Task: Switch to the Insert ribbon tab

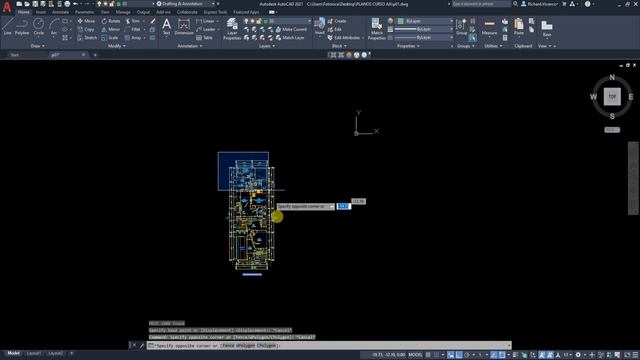Action: tap(40, 12)
